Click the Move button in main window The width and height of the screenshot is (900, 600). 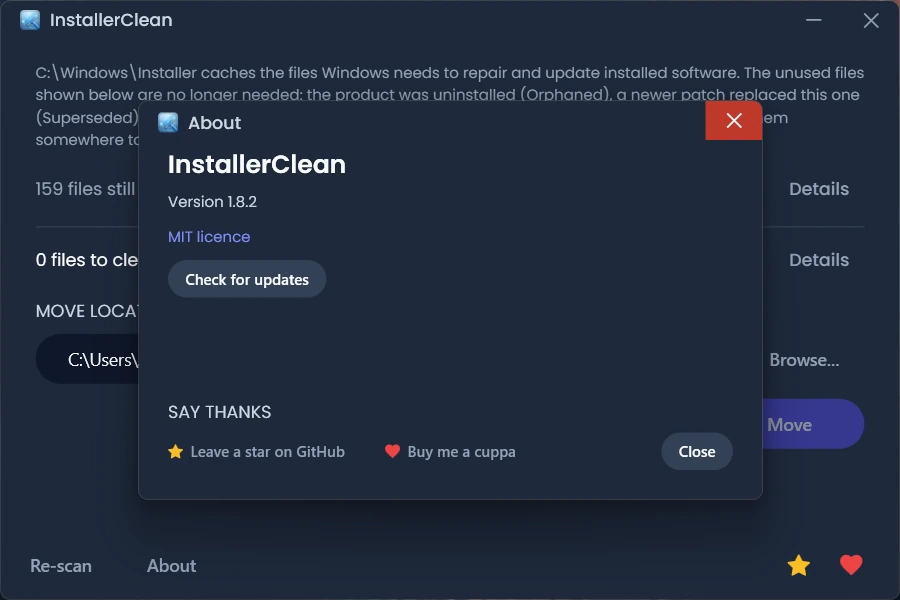coord(813,424)
